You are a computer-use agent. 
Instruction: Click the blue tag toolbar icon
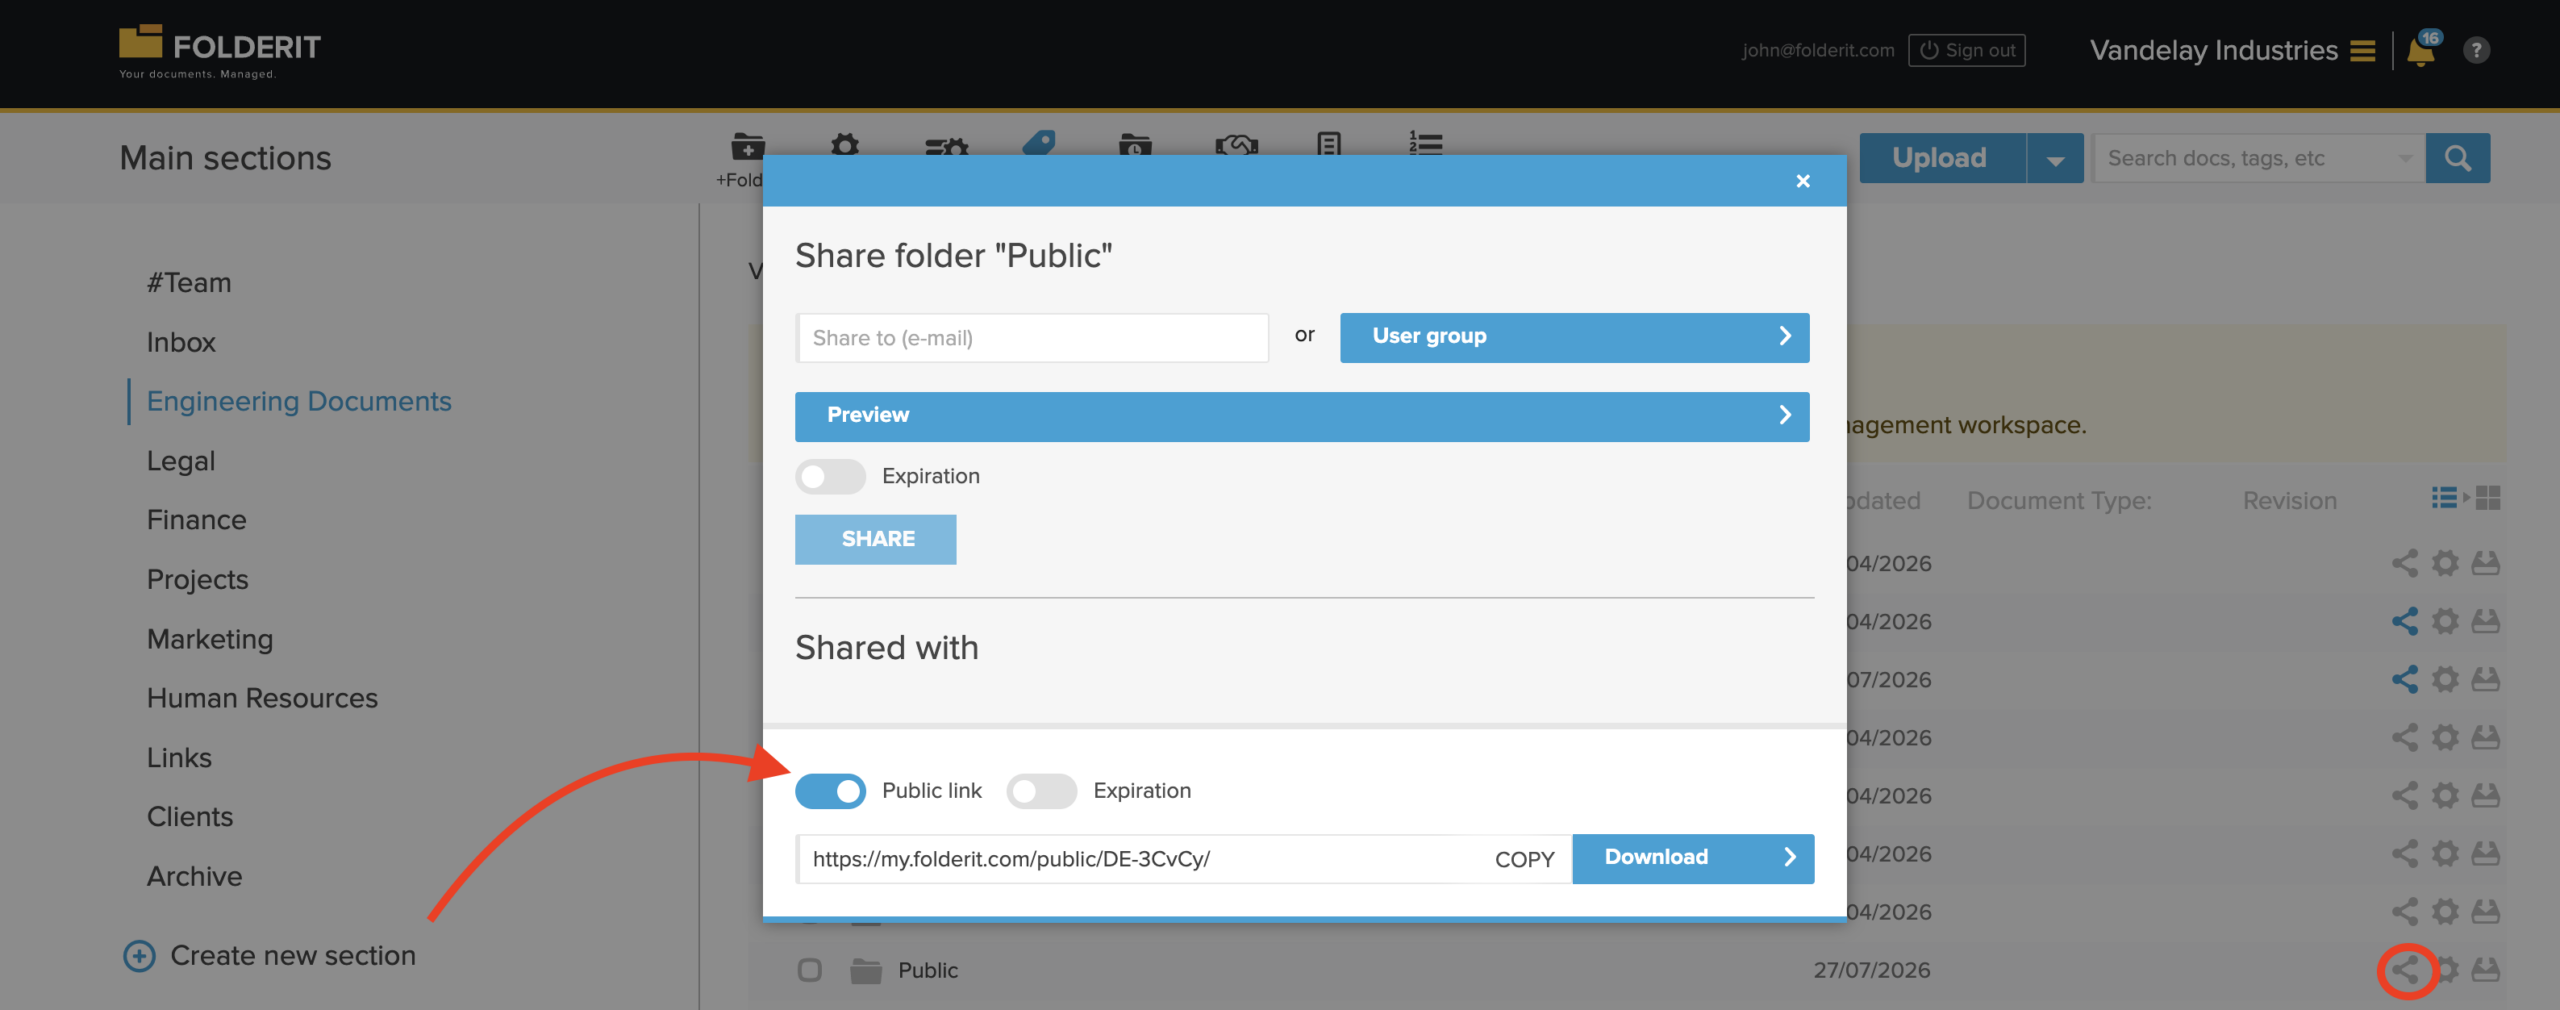tap(1040, 143)
